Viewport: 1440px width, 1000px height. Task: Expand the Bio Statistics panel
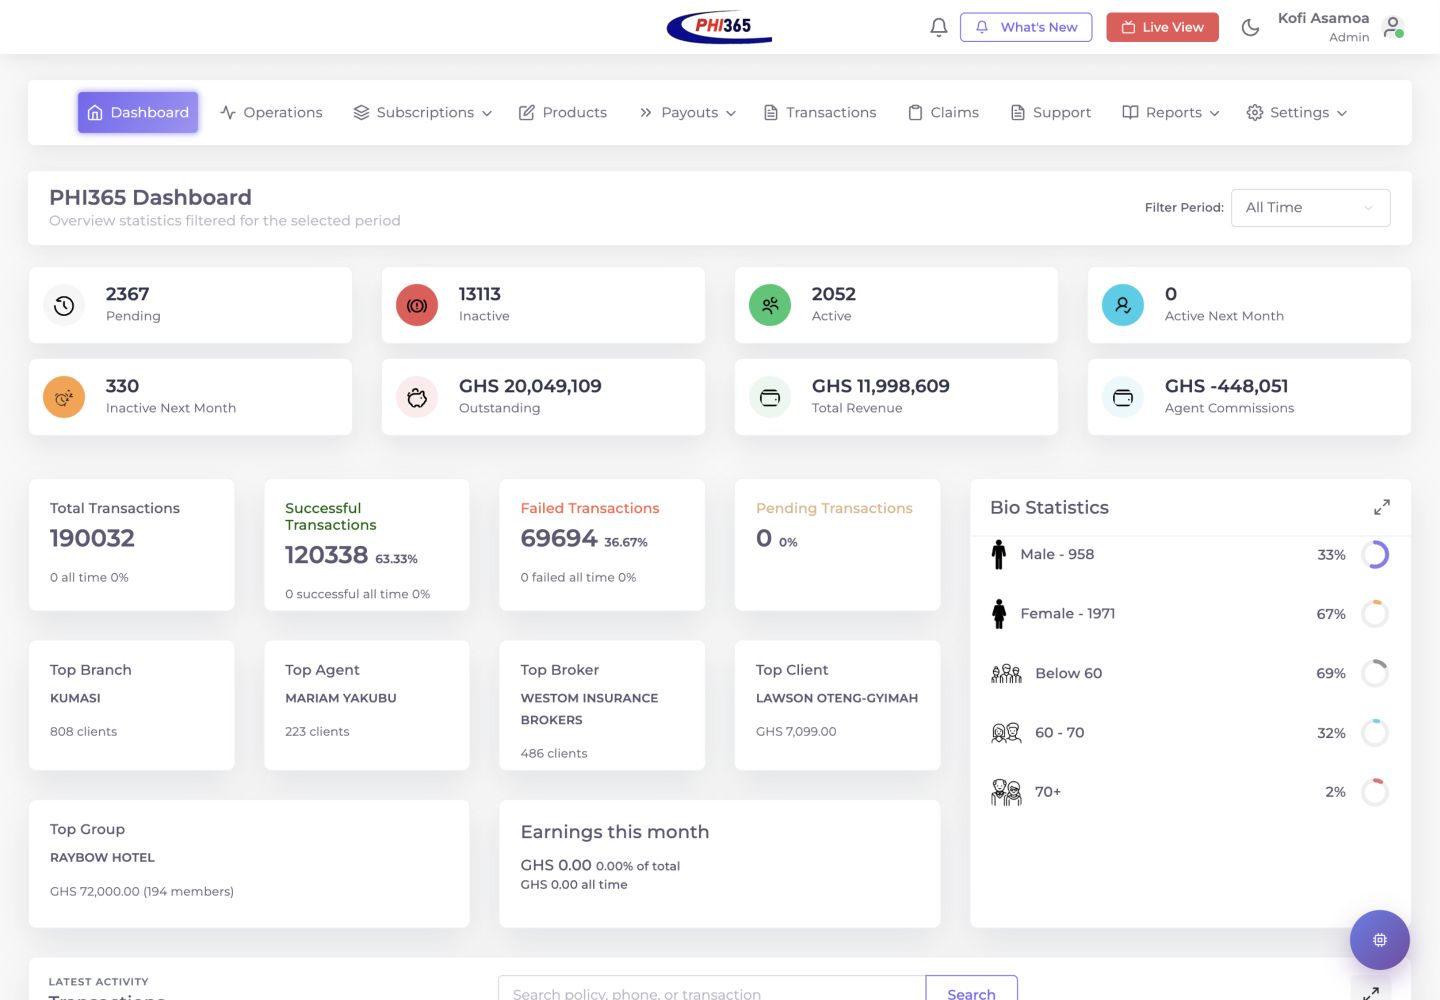tap(1382, 507)
